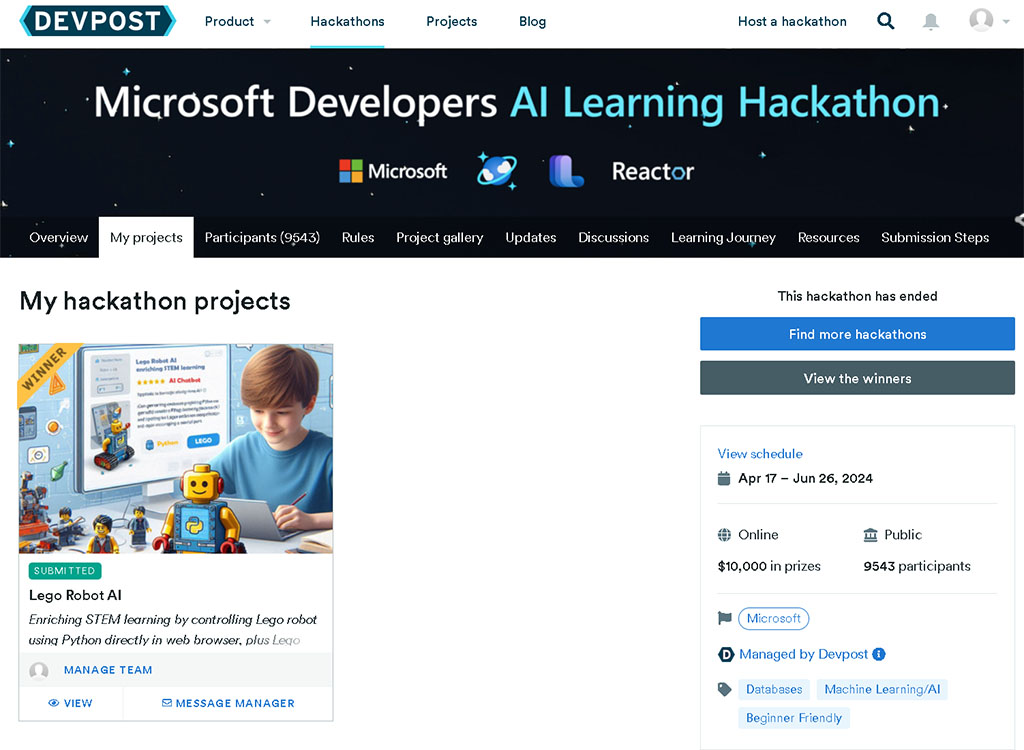Click the Reactor logo in banner
This screenshot has width=1024, height=750.
point(652,171)
